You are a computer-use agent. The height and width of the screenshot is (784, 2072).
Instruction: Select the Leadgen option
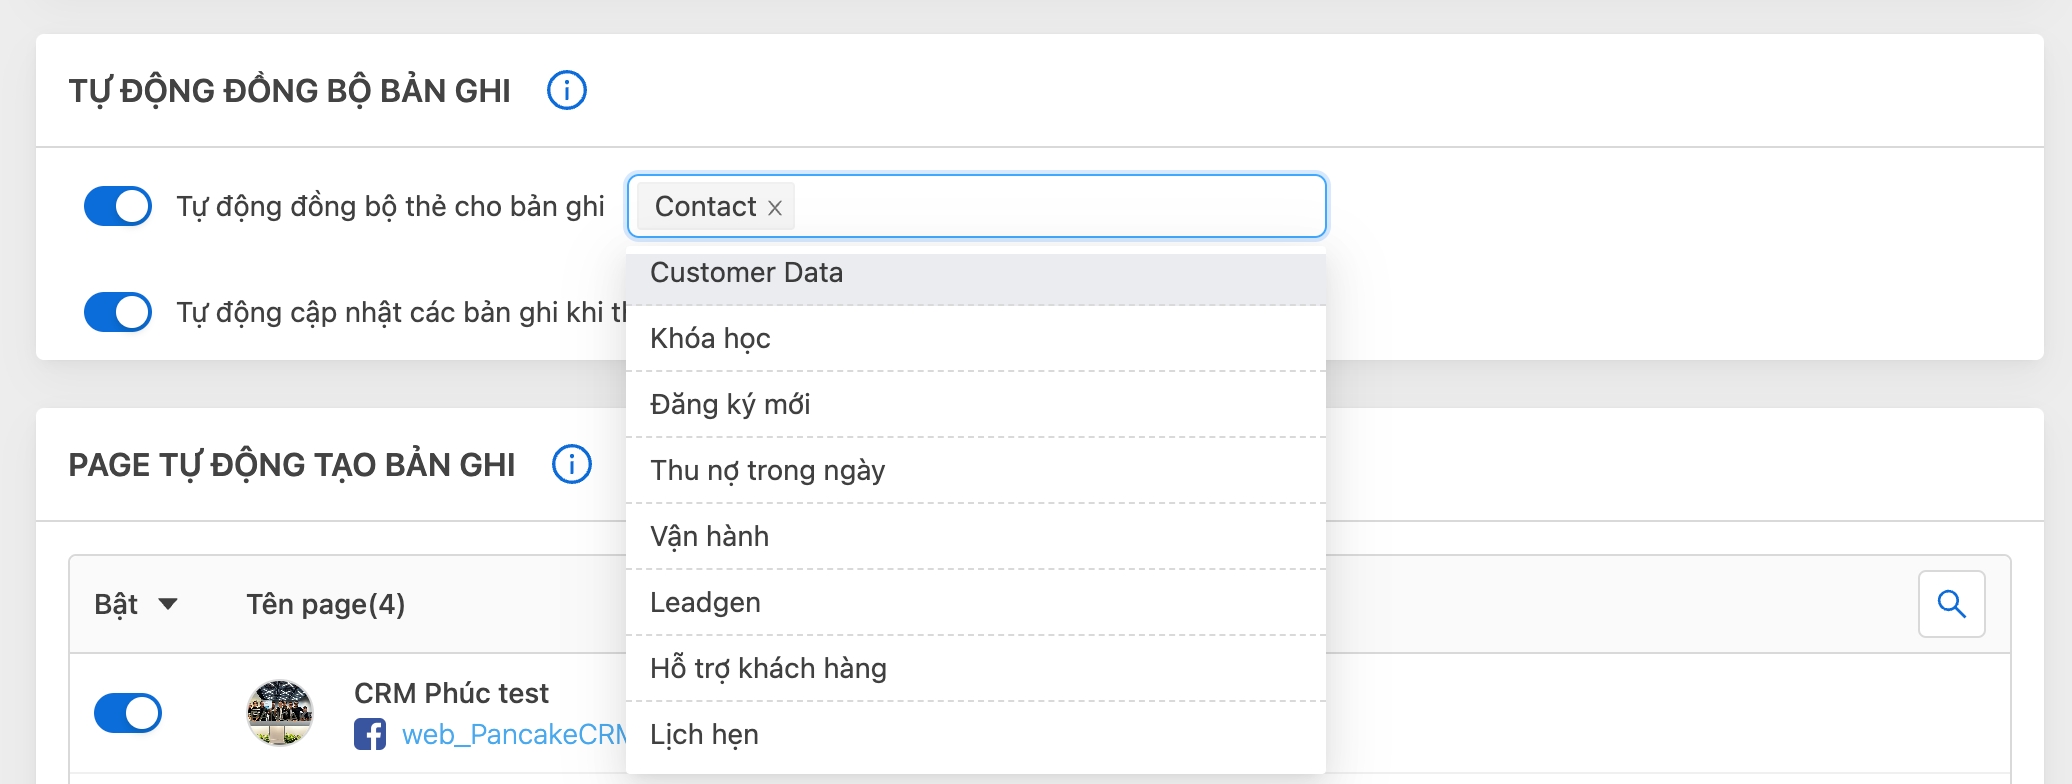point(705,603)
